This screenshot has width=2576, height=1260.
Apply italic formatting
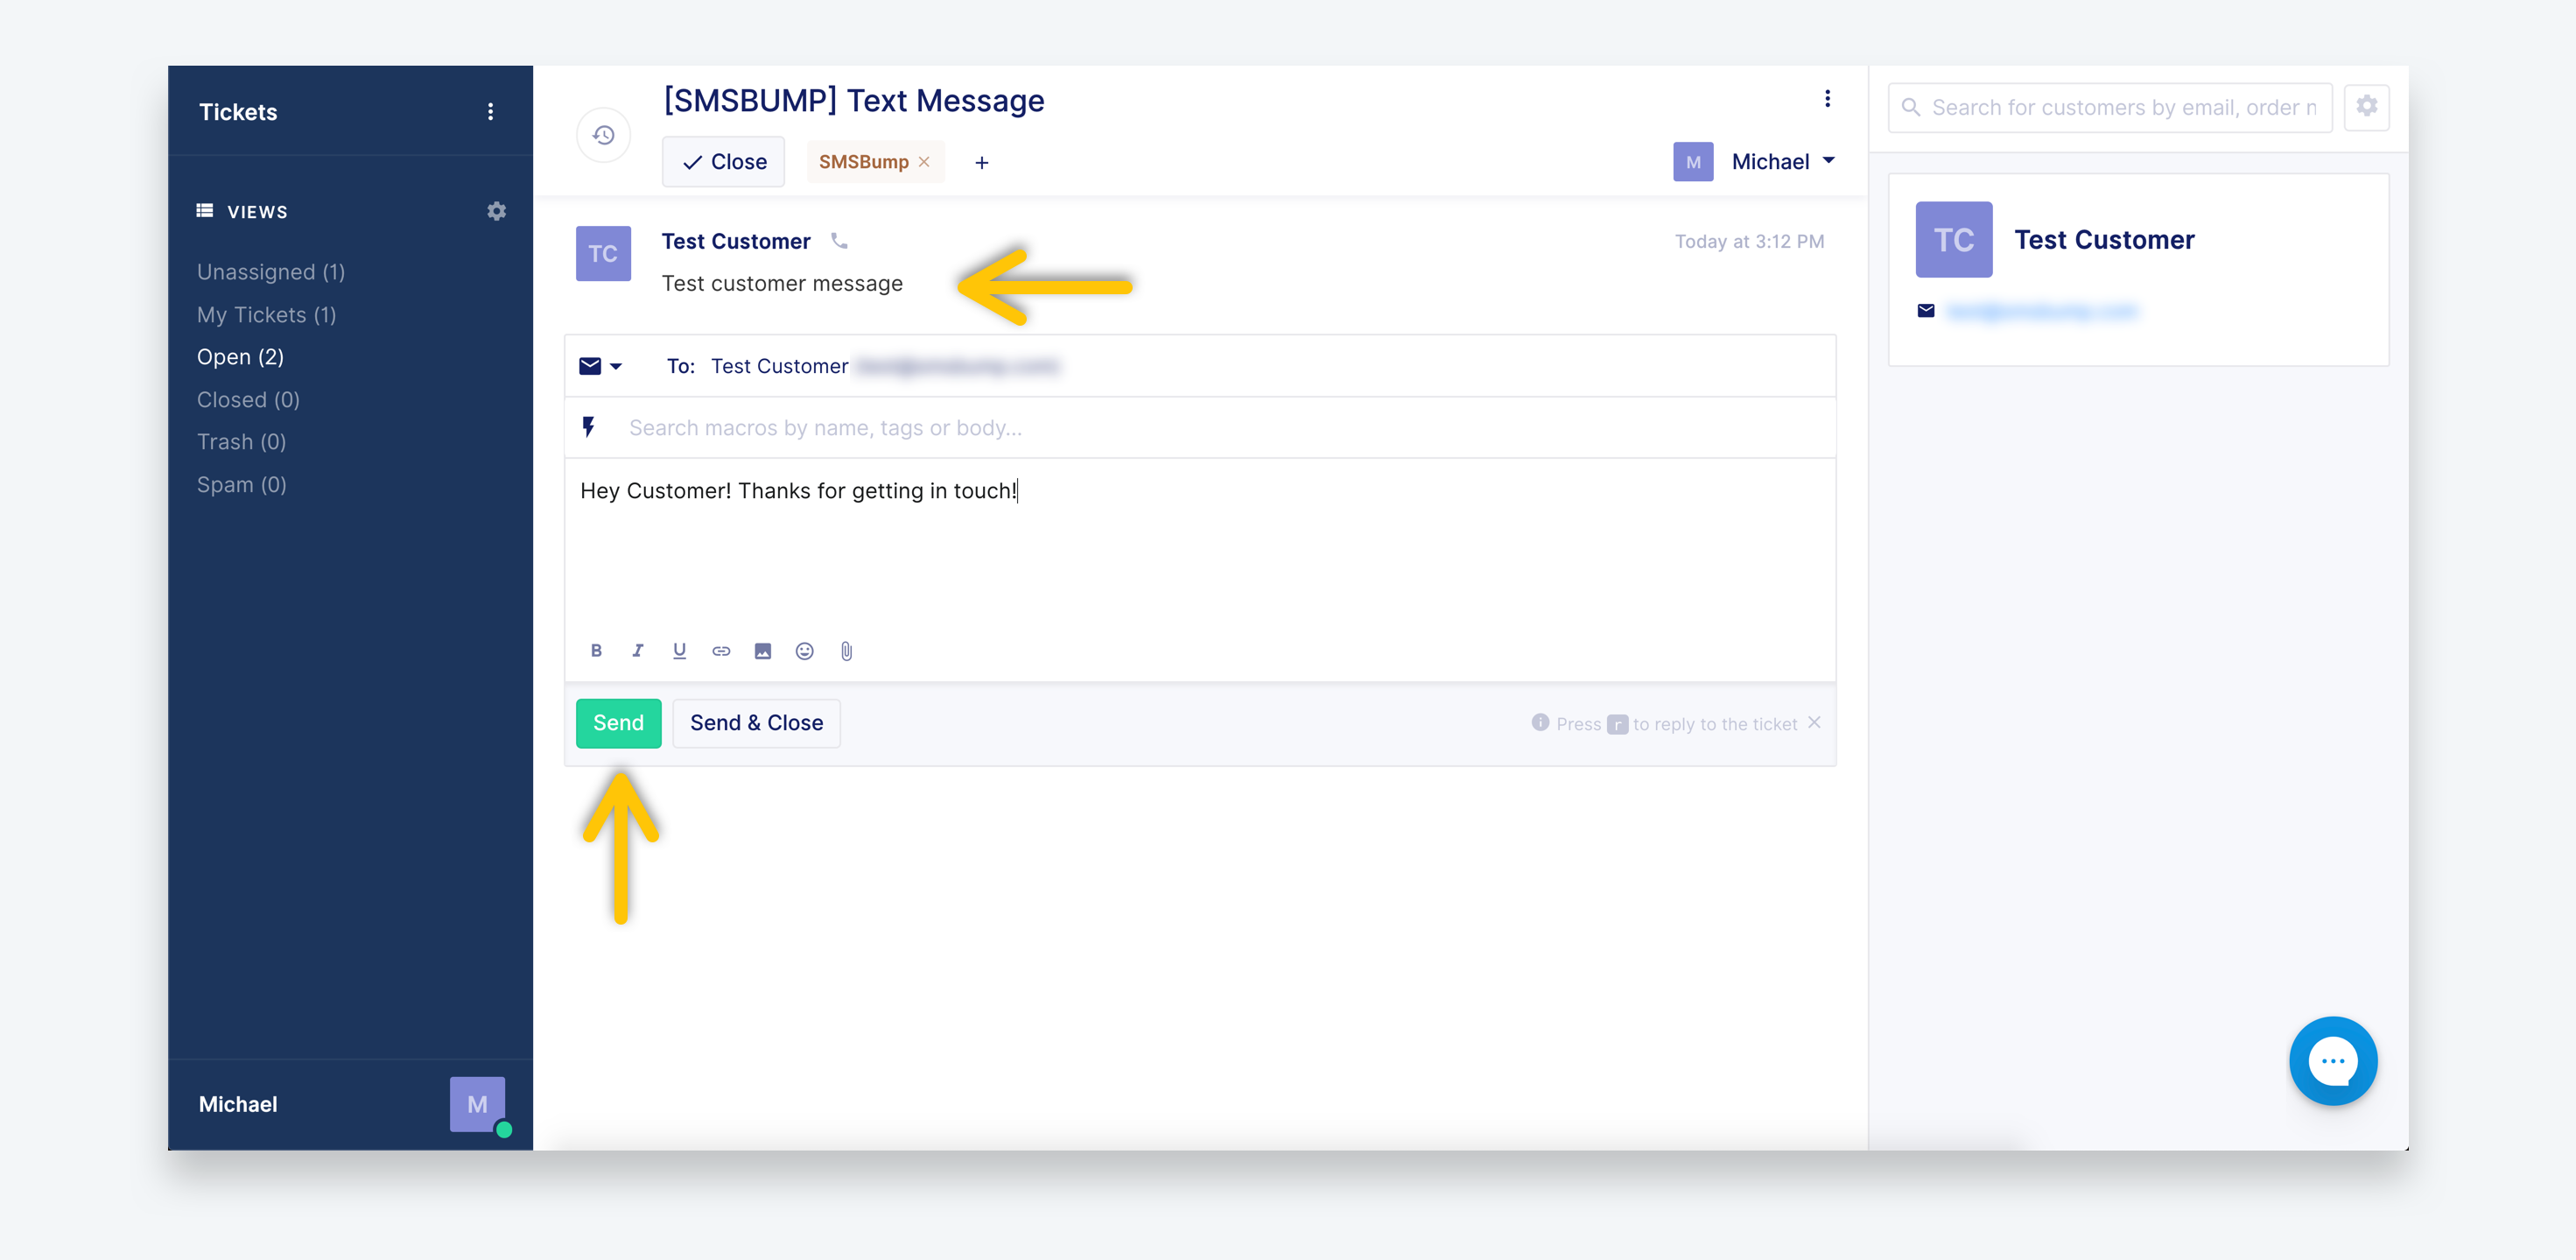[x=638, y=651]
